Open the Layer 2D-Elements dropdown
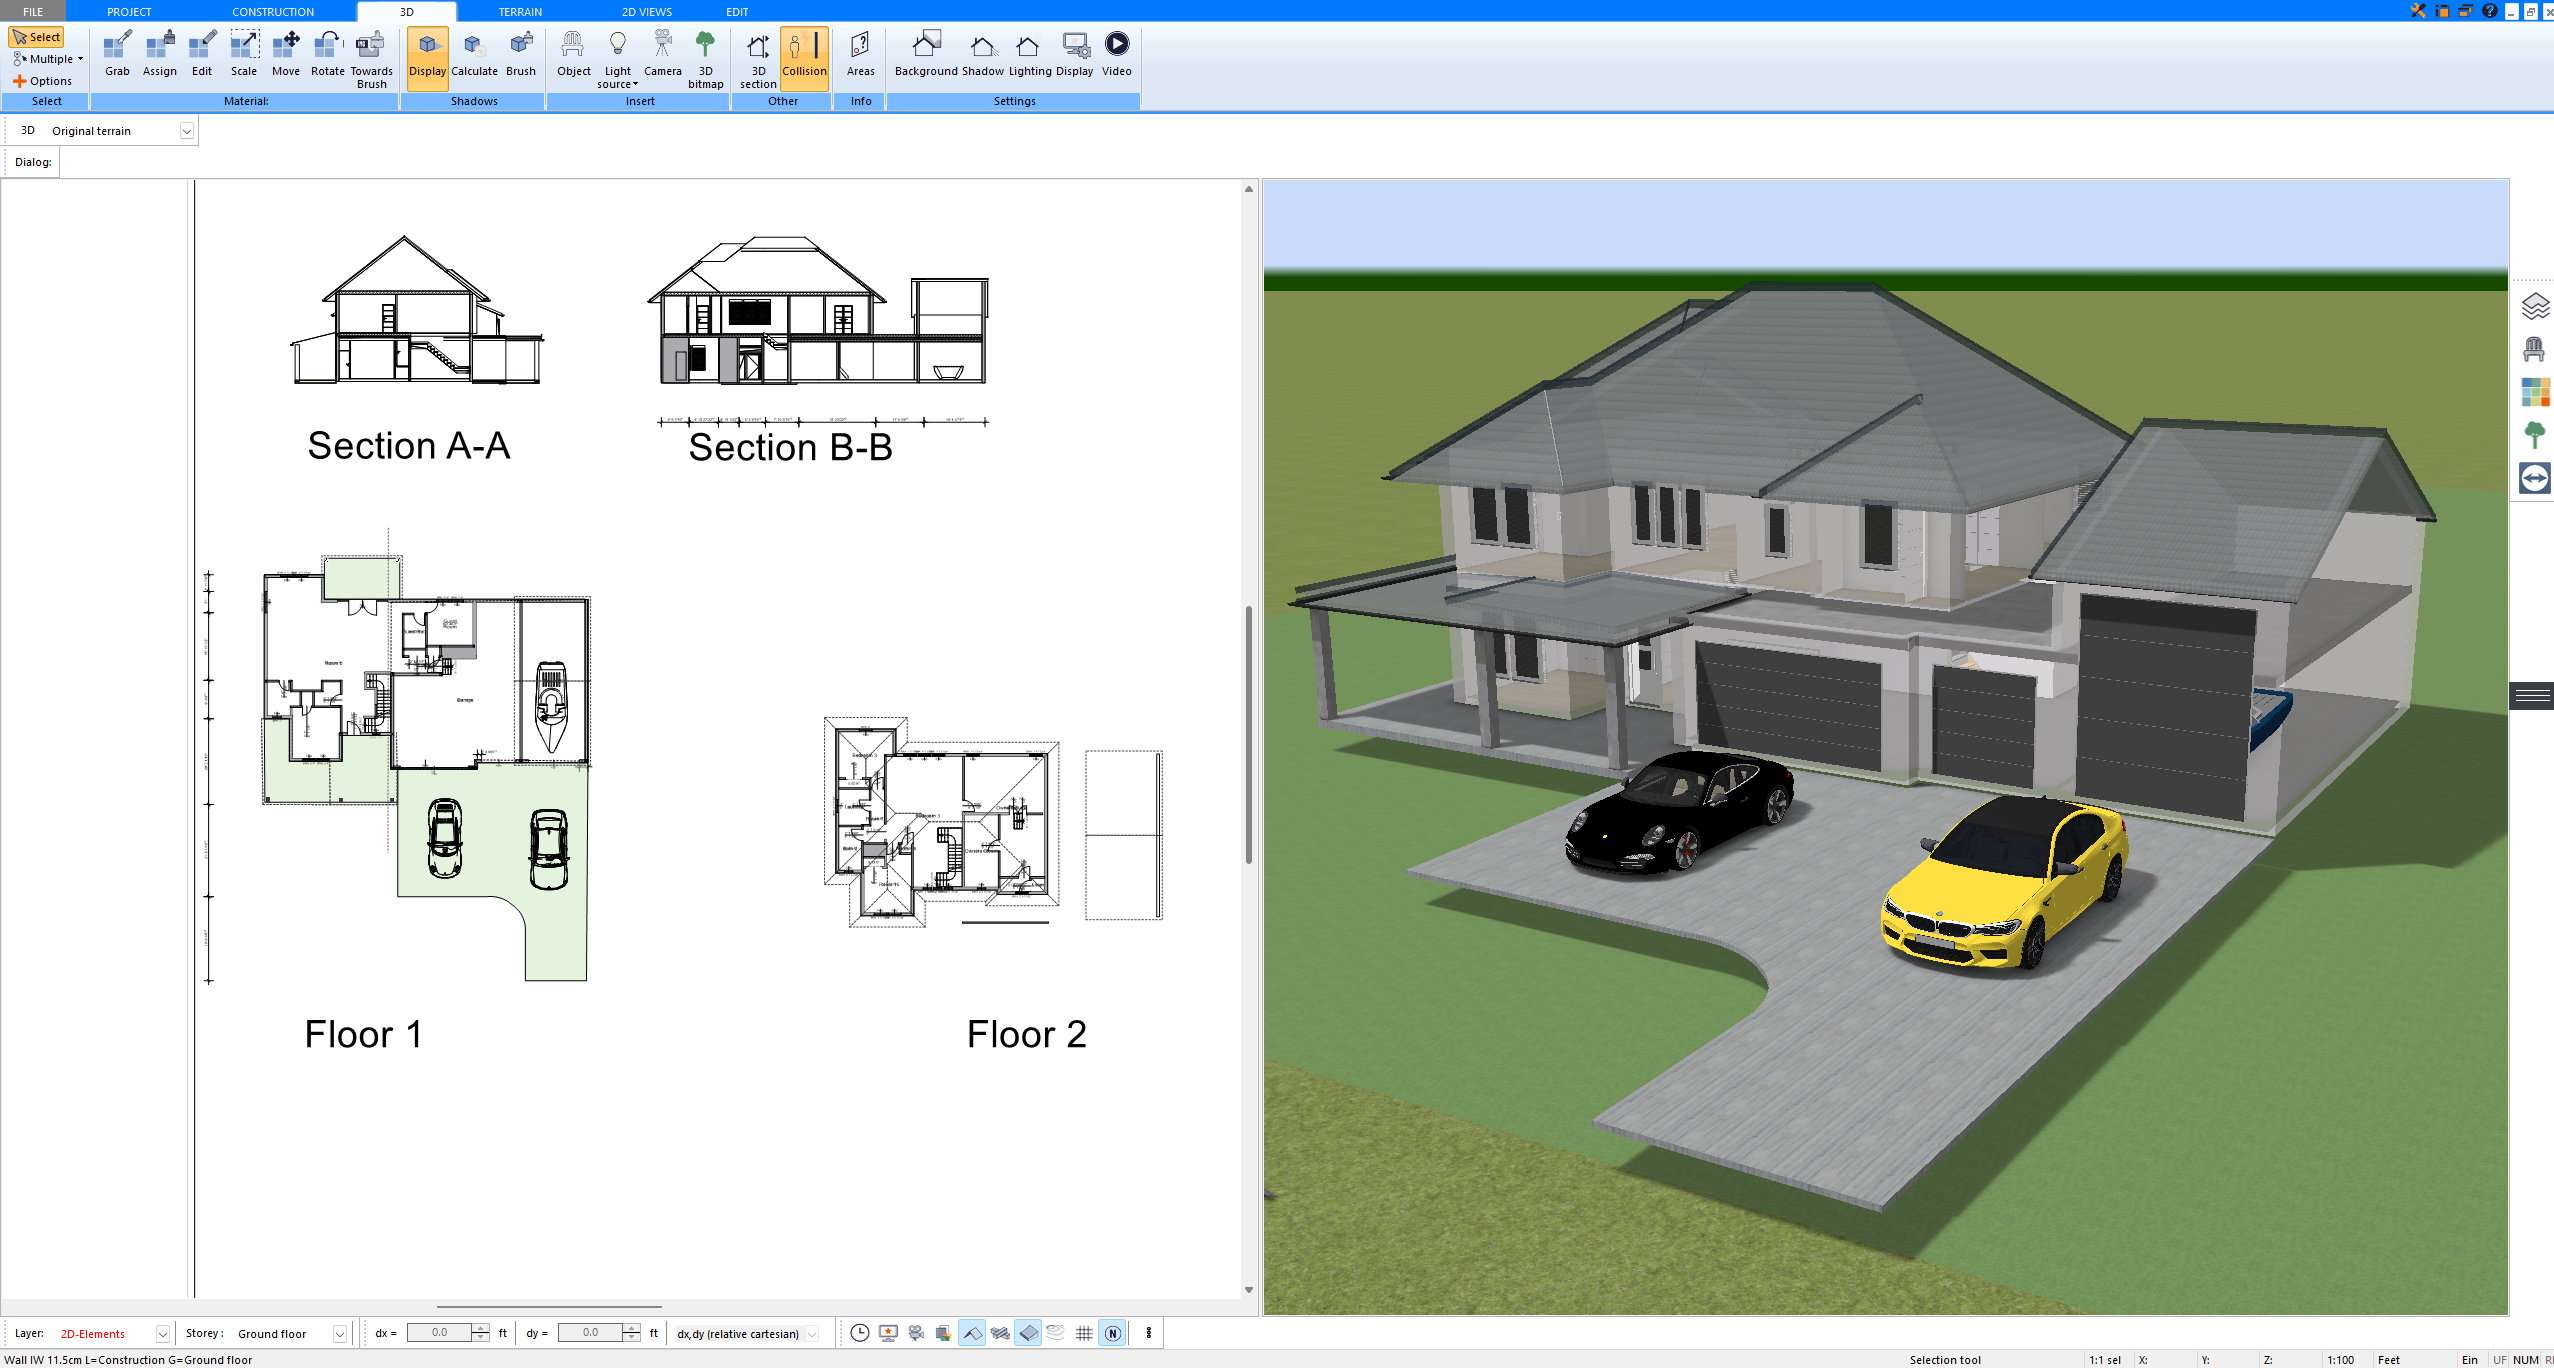2554x1368 pixels. pyautogui.click(x=162, y=1334)
